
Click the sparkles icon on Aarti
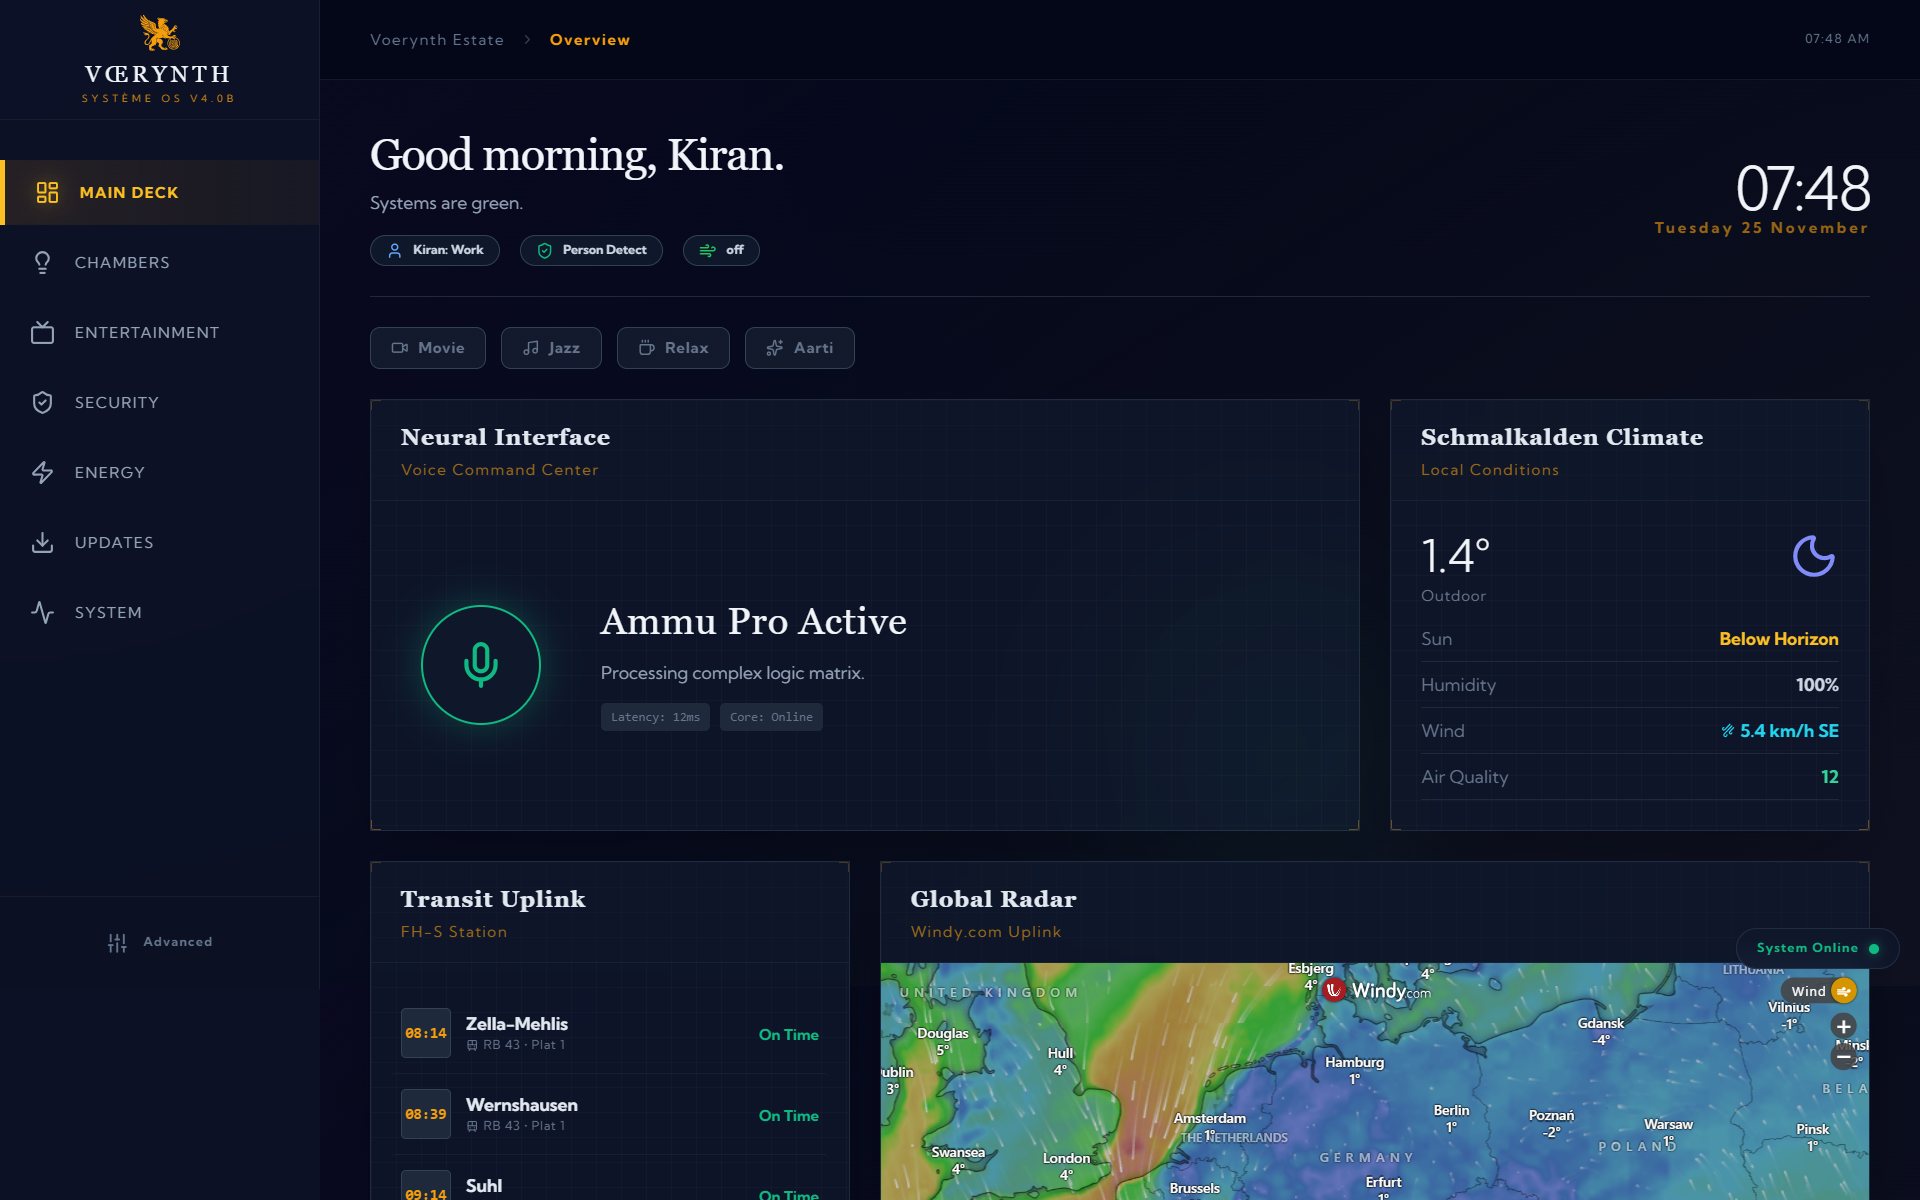[x=775, y=348]
